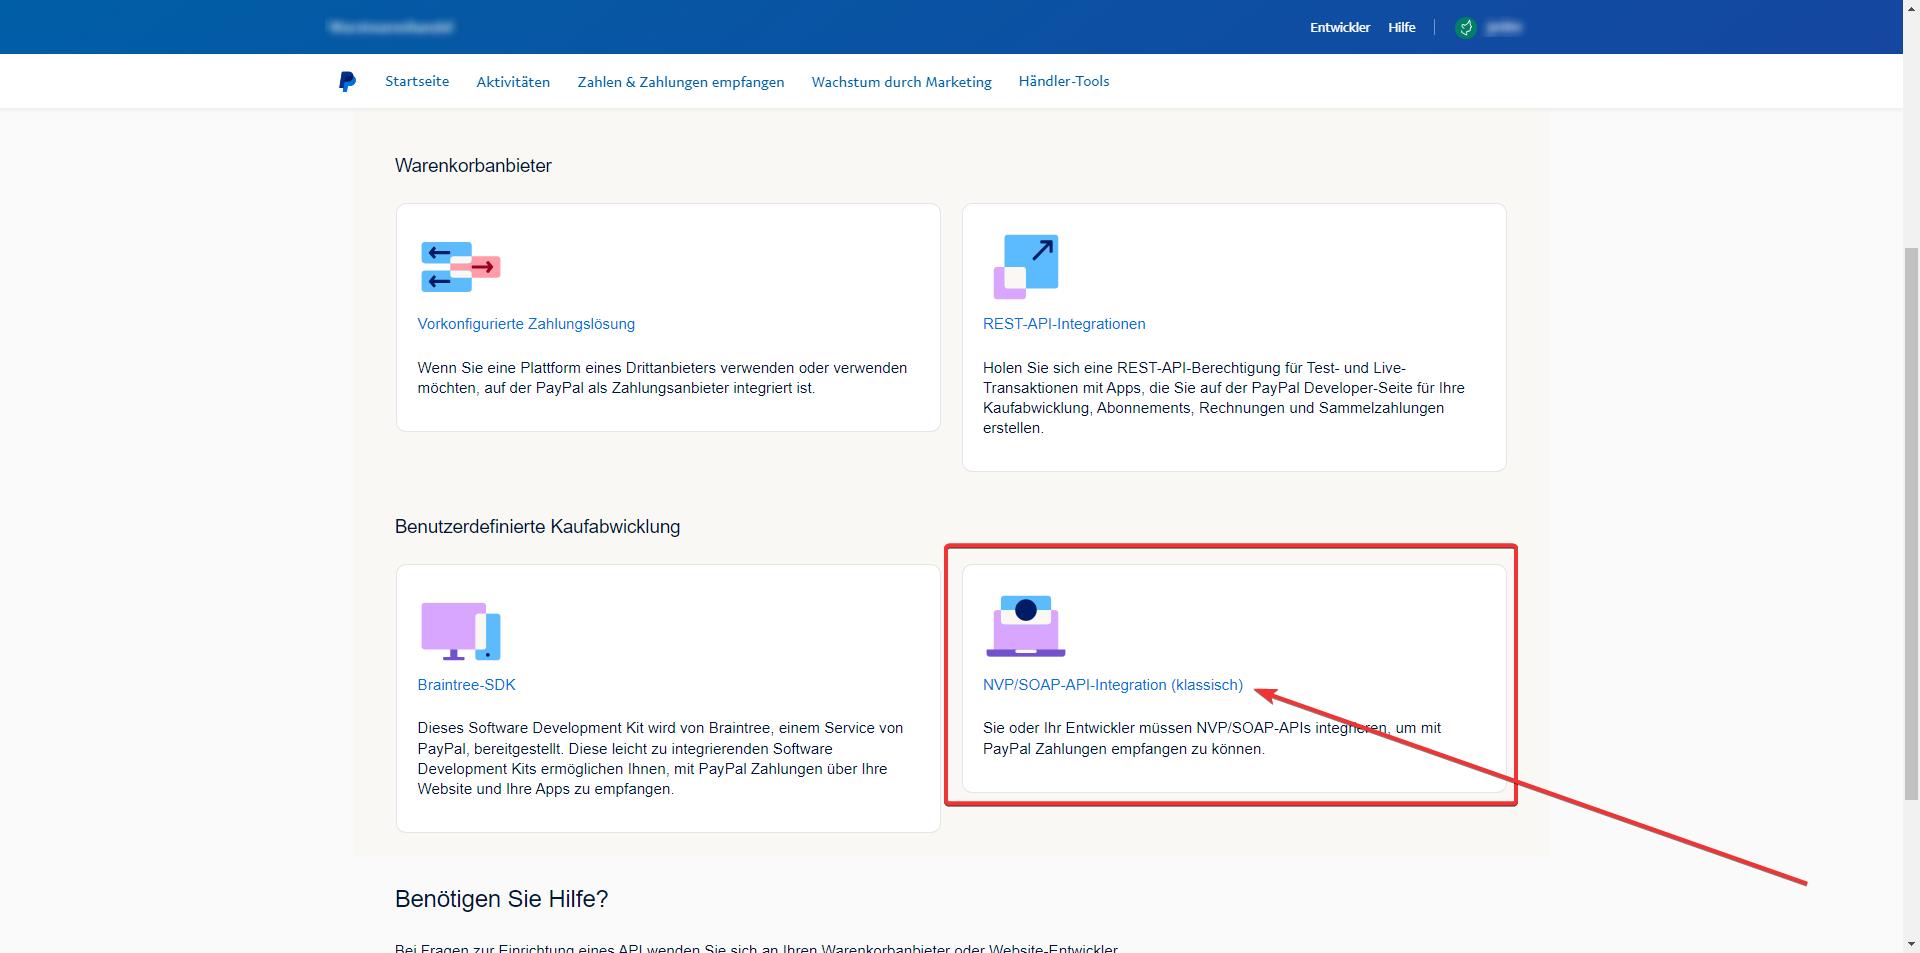Click the Benutzerdefinierte Kaufabwicklung heading
Screen dimensions: 1920x953
pyautogui.click(x=537, y=527)
